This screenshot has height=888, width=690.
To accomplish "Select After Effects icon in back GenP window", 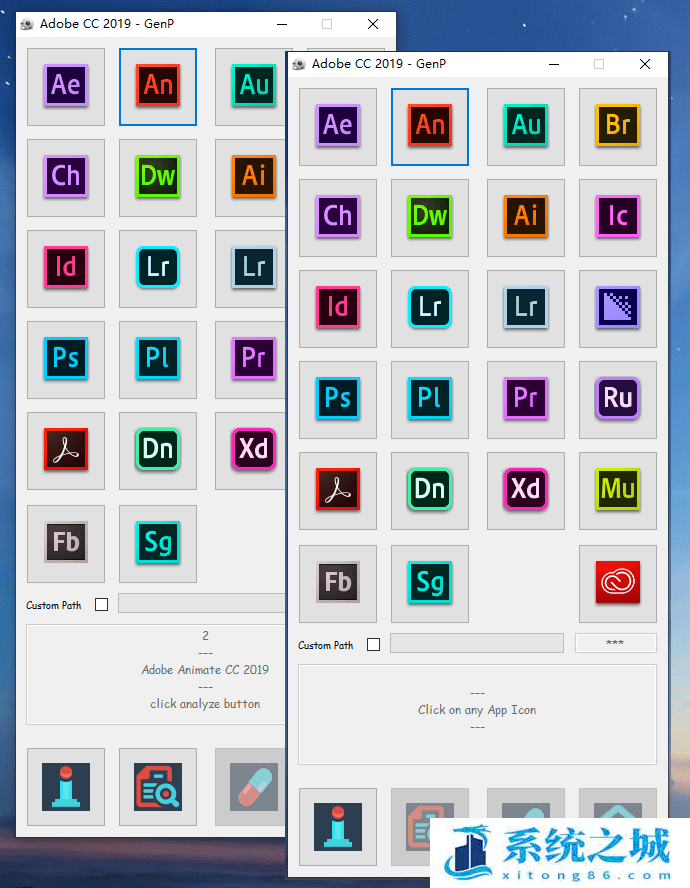I will [66, 87].
